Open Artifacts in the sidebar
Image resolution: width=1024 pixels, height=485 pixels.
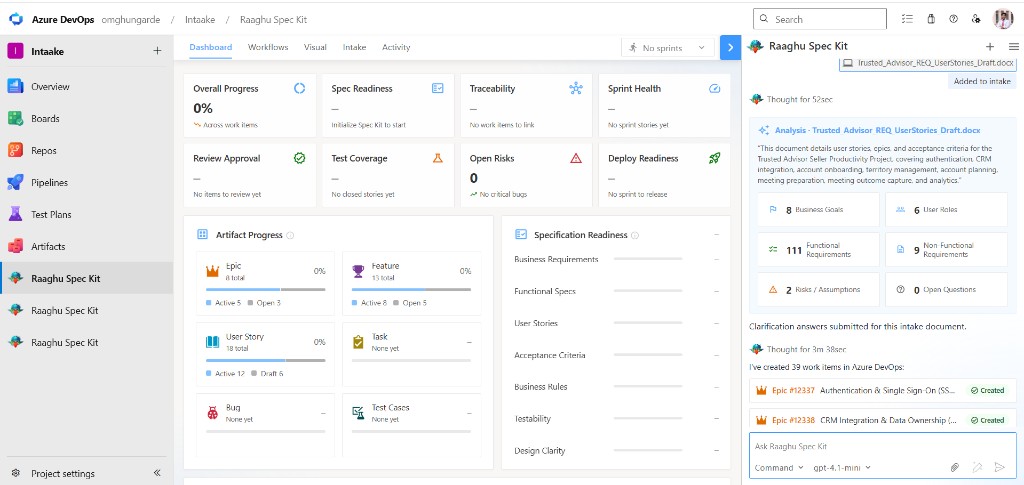coord(87,246)
